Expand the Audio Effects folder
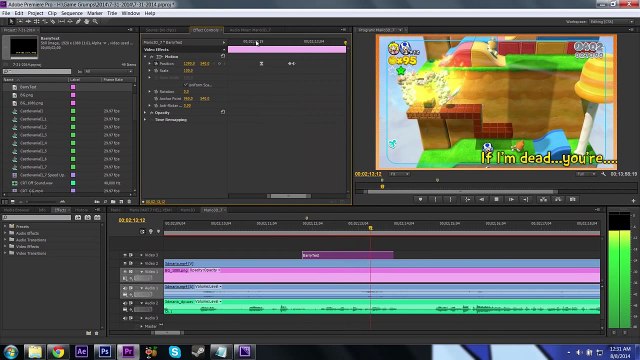 pyautogui.click(x=5, y=233)
